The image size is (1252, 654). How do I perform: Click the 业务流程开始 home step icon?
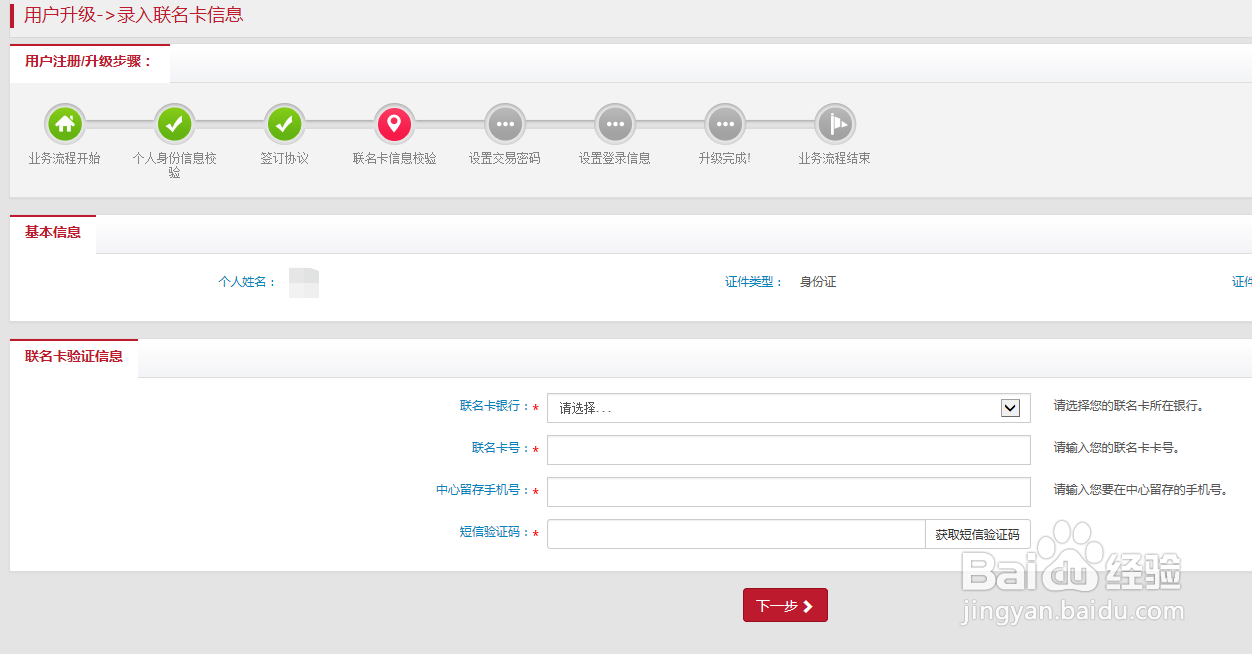[x=65, y=123]
